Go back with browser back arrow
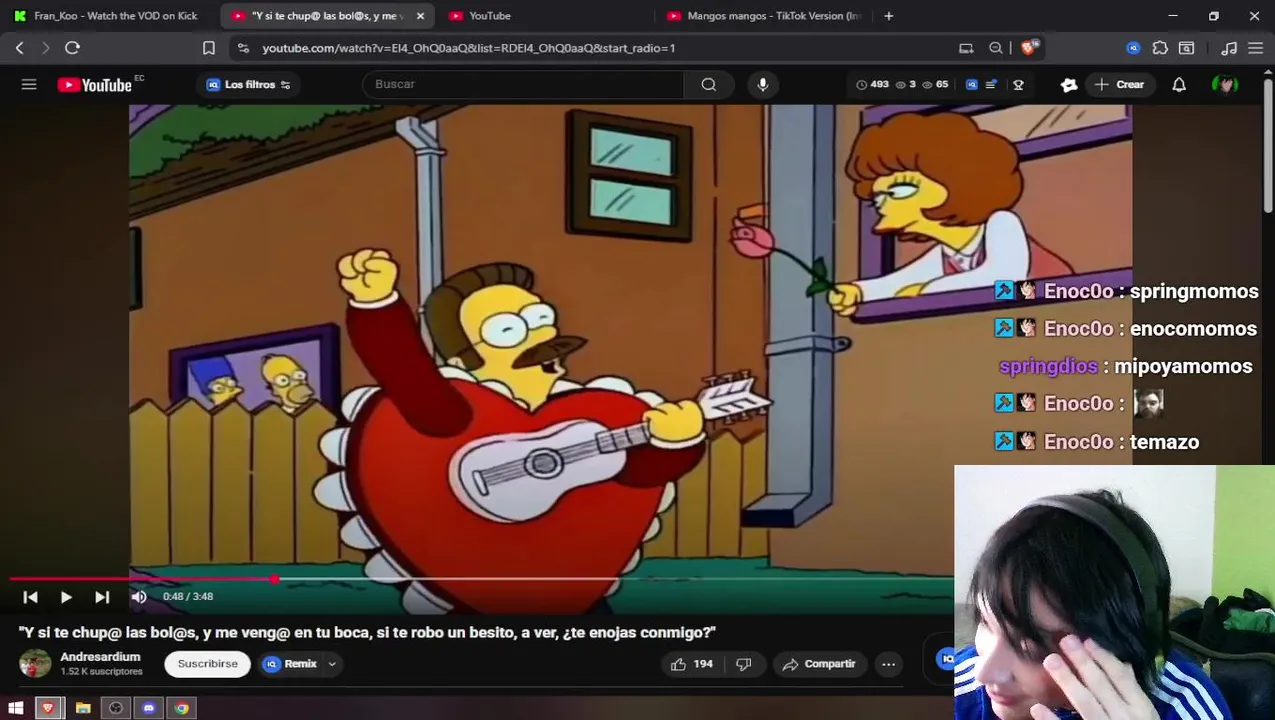This screenshot has width=1275, height=720. pos(20,48)
